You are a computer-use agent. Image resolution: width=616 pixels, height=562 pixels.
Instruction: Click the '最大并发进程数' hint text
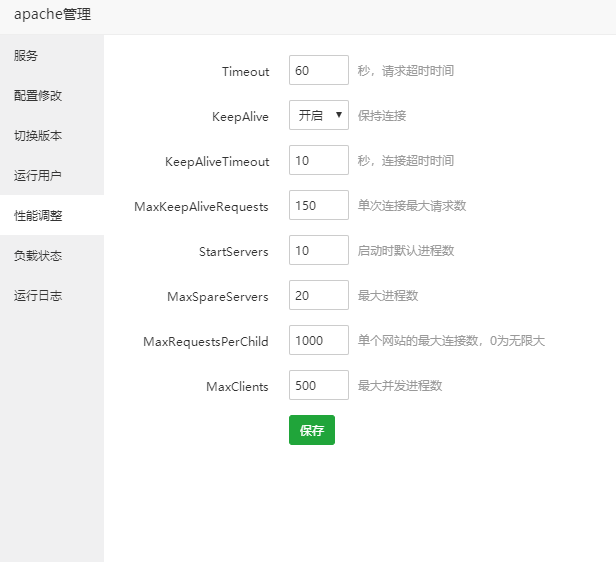[x=400, y=386]
